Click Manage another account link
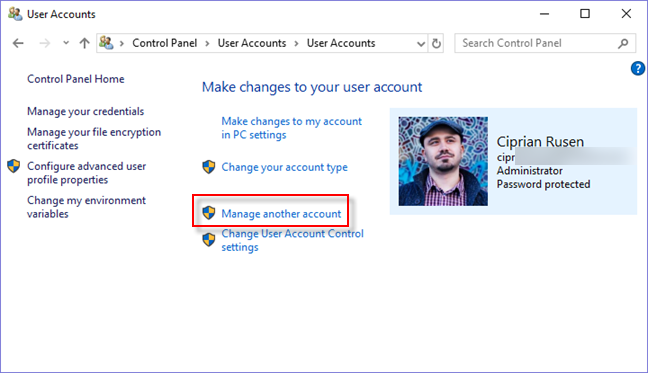 coord(281,214)
